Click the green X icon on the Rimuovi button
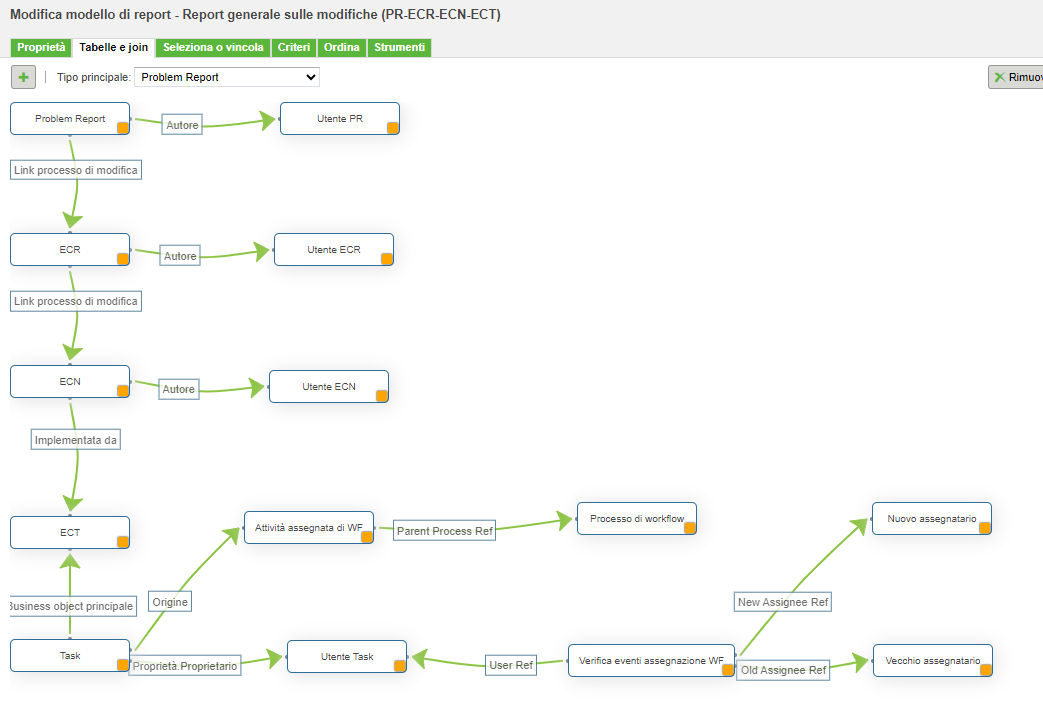The height and width of the screenshot is (704, 1043). tap(999, 77)
